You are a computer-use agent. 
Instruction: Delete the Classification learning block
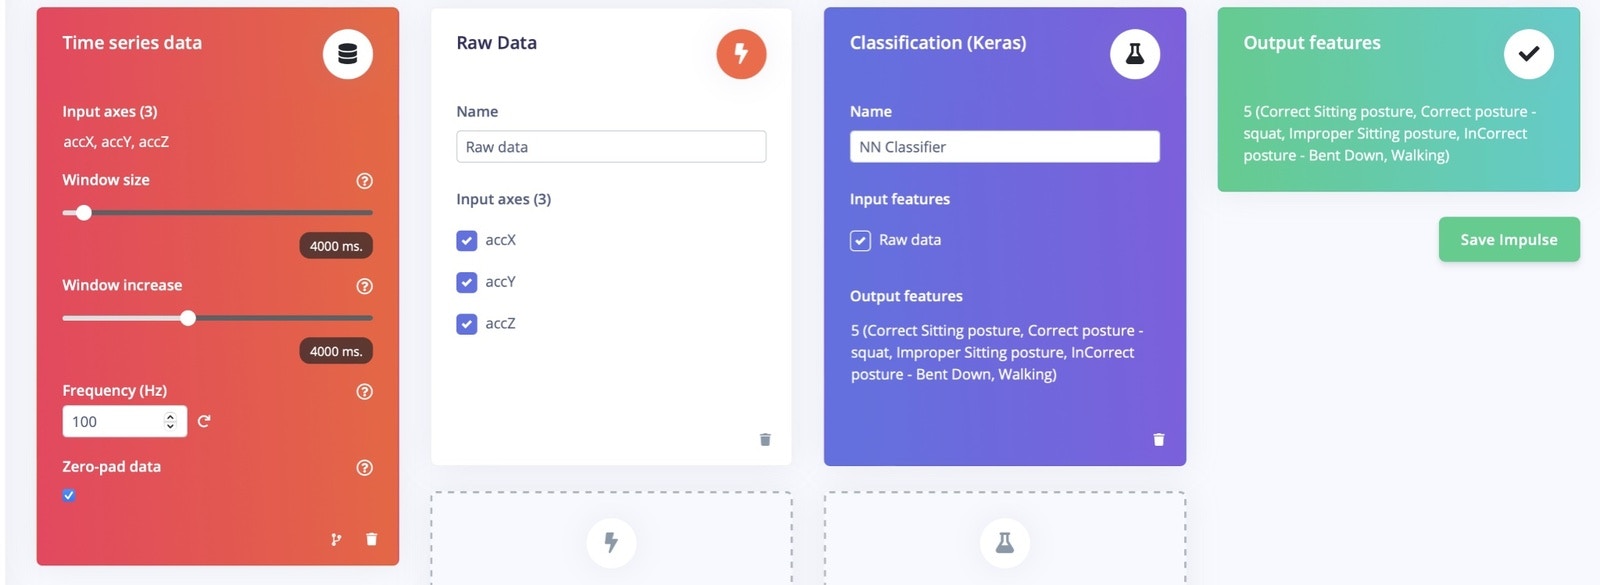pos(1159,440)
